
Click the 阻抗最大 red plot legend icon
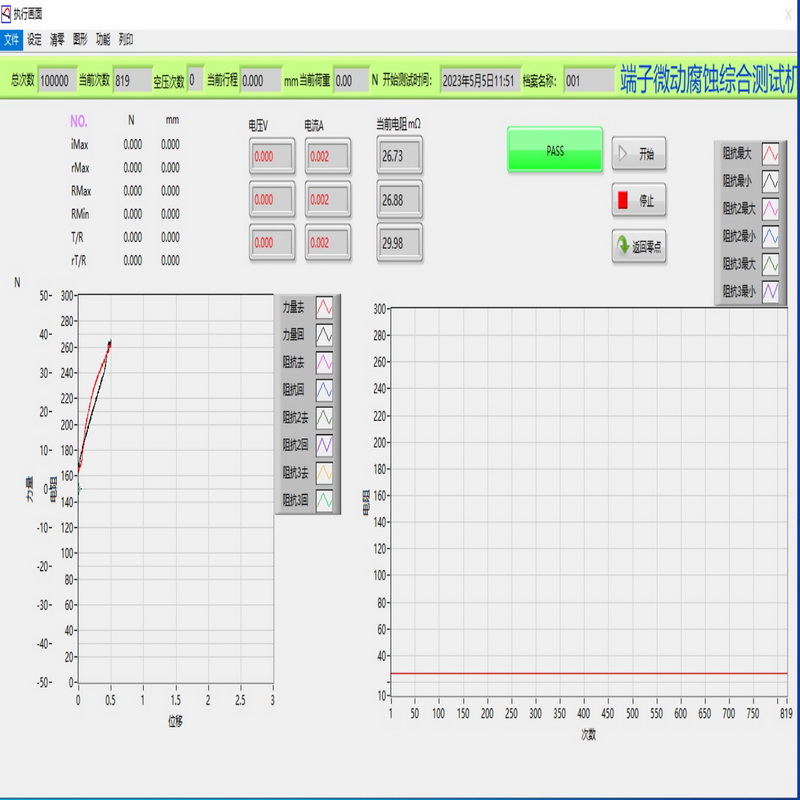771,154
